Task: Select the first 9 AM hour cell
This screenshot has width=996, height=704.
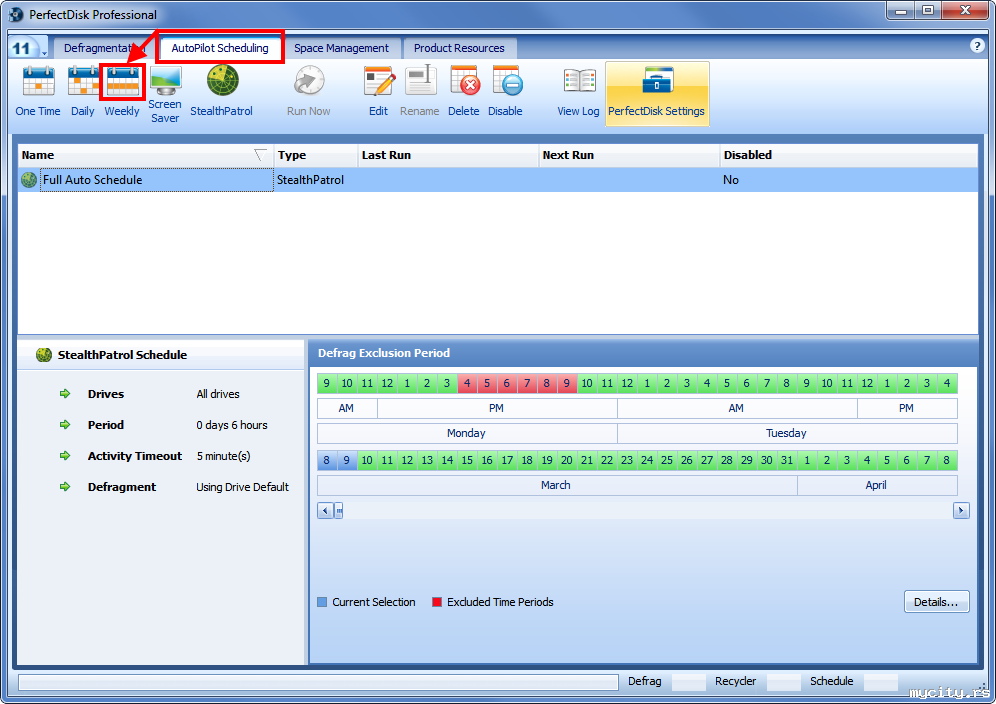Action: (x=326, y=383)
